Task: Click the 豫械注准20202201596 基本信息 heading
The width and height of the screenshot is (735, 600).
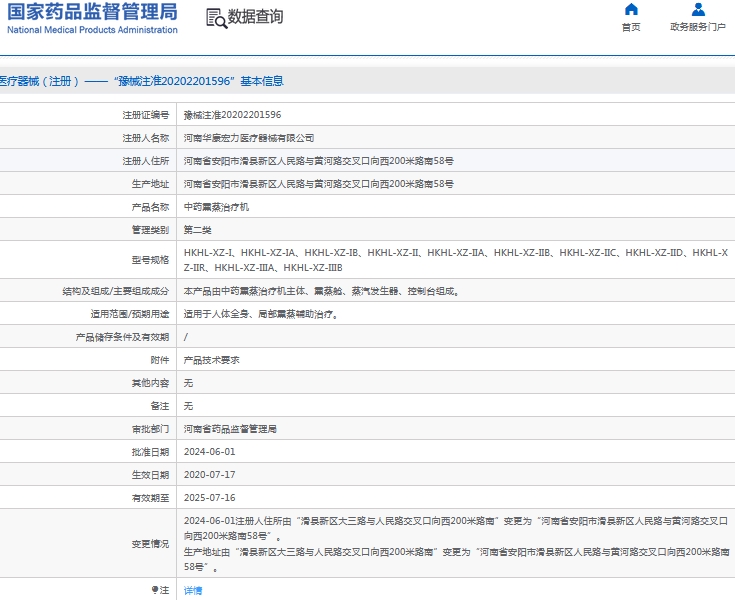Action: click(142, 81)
